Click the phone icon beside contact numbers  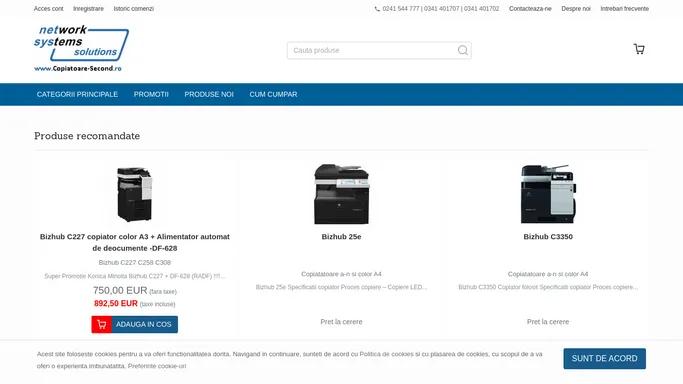[x=377, y=9]
